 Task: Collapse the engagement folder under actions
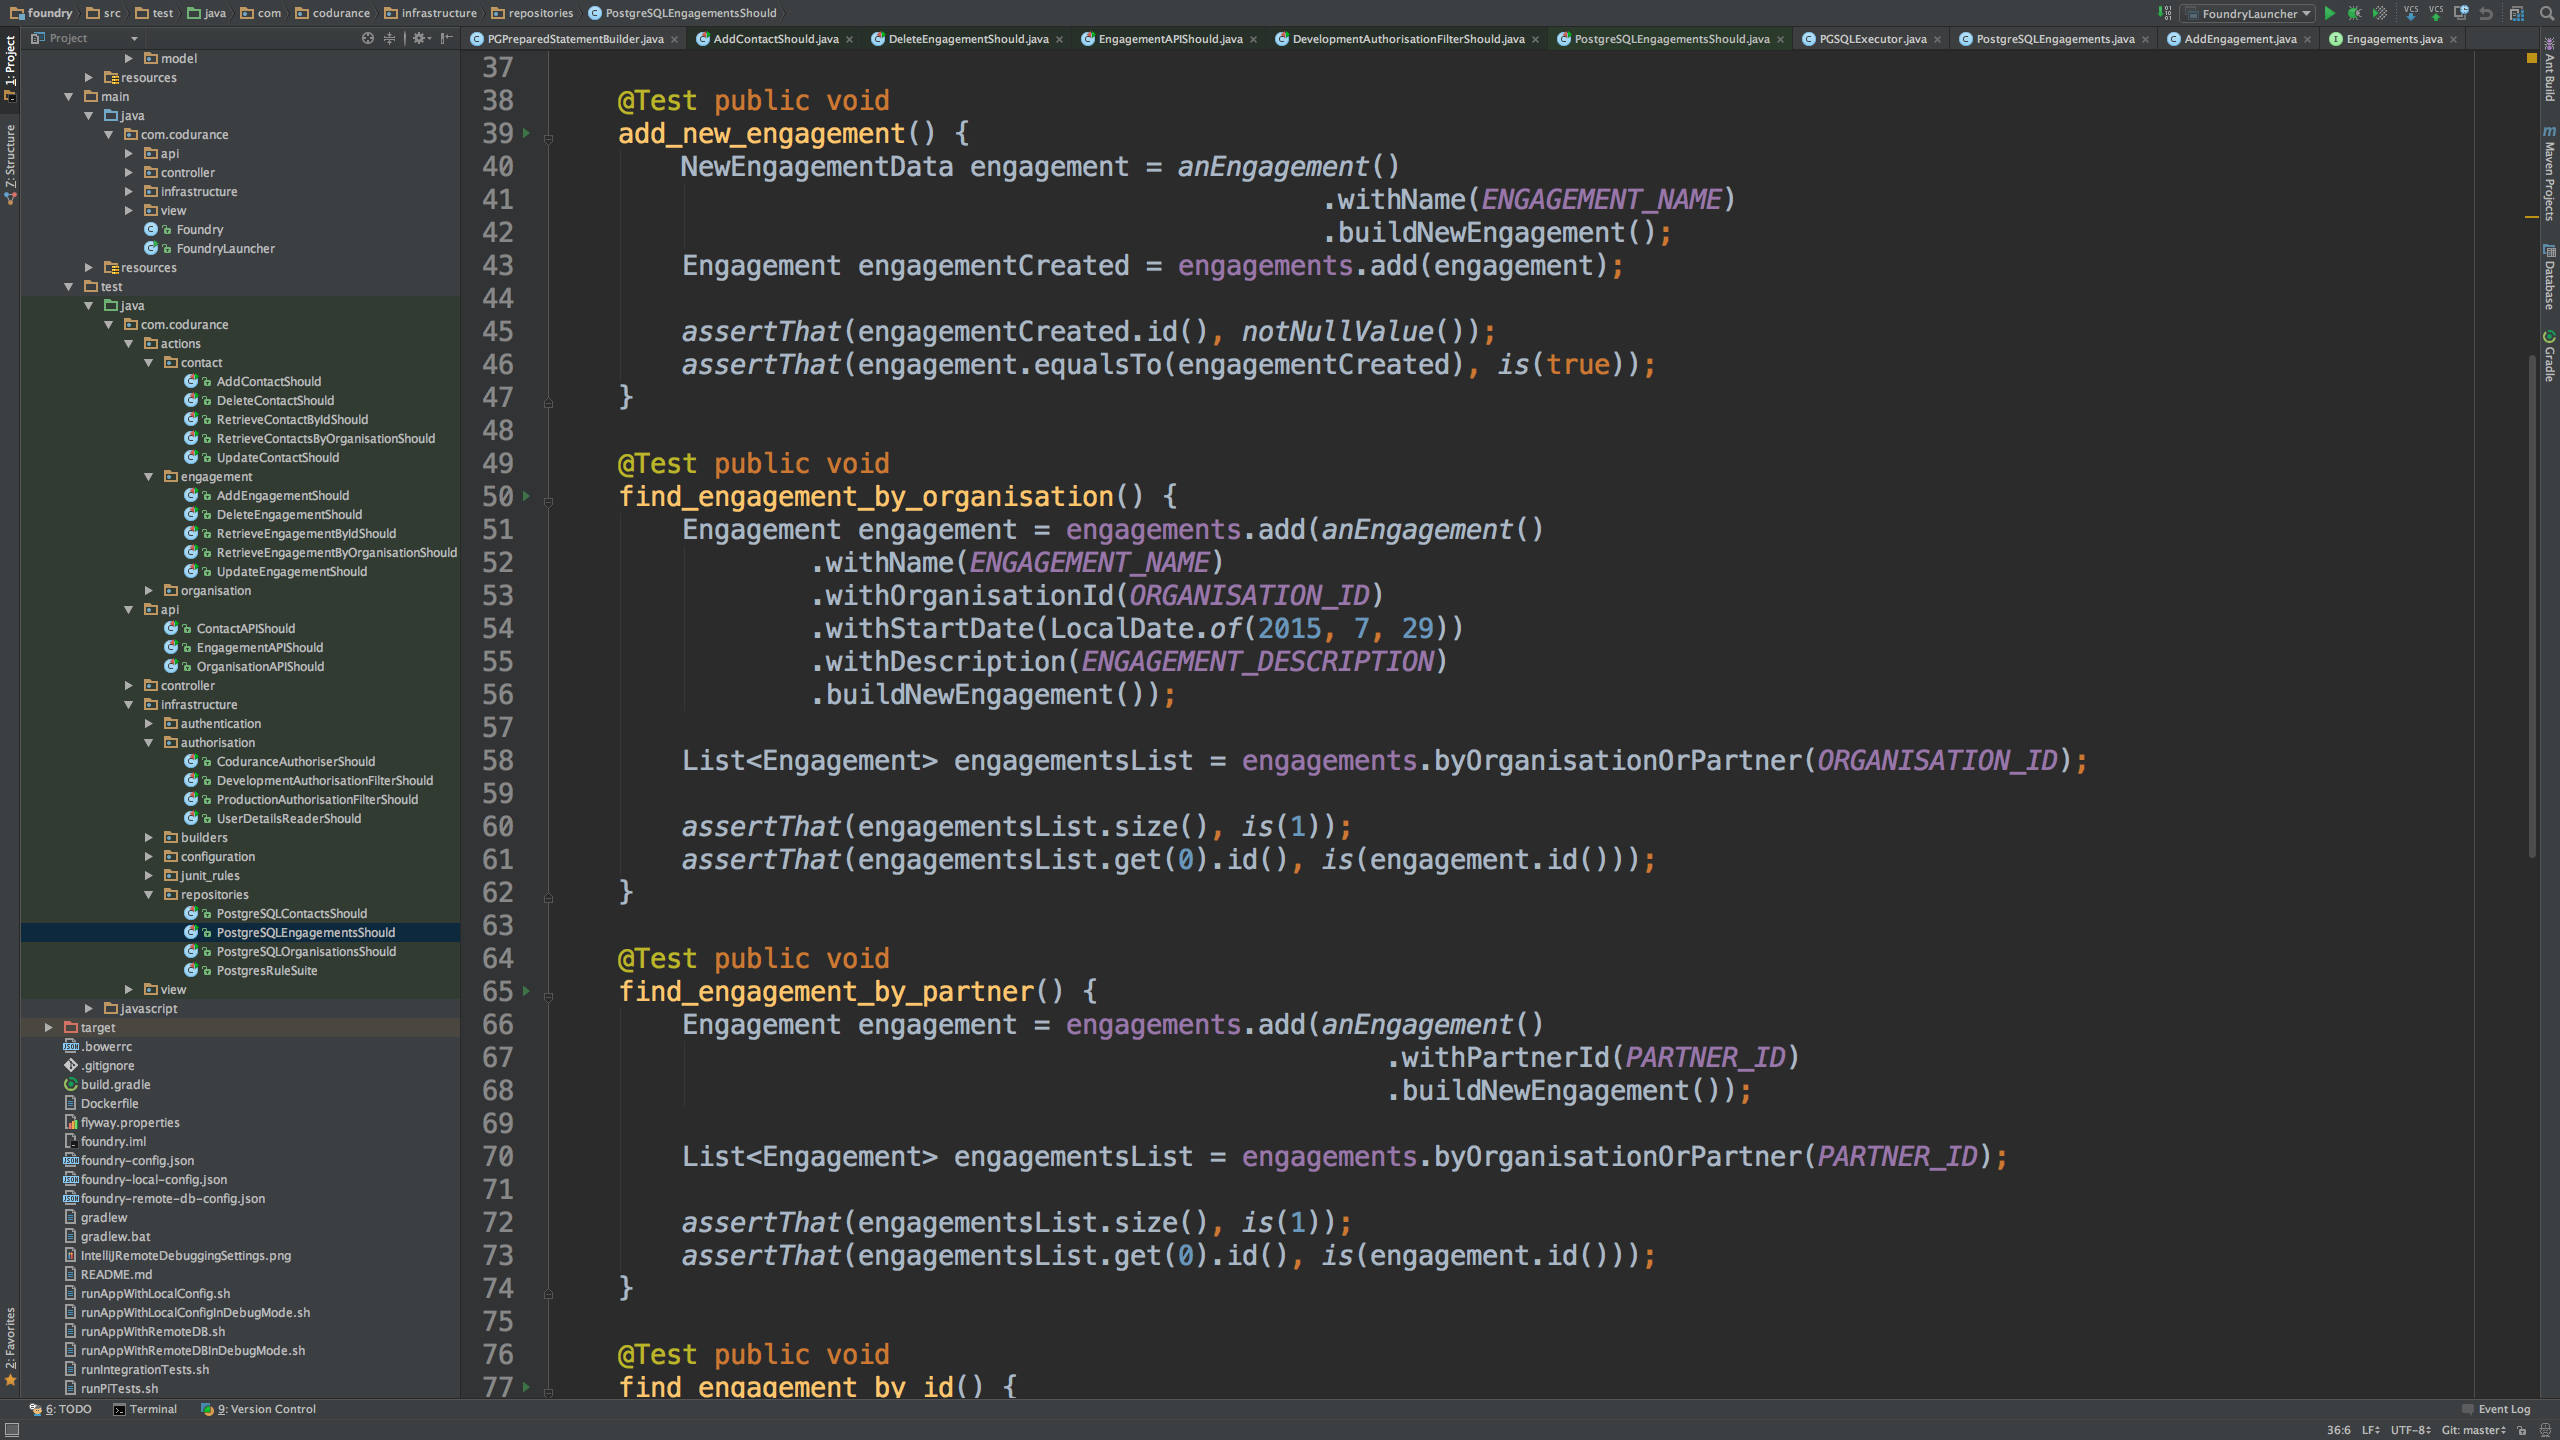(x=148, y=477)
